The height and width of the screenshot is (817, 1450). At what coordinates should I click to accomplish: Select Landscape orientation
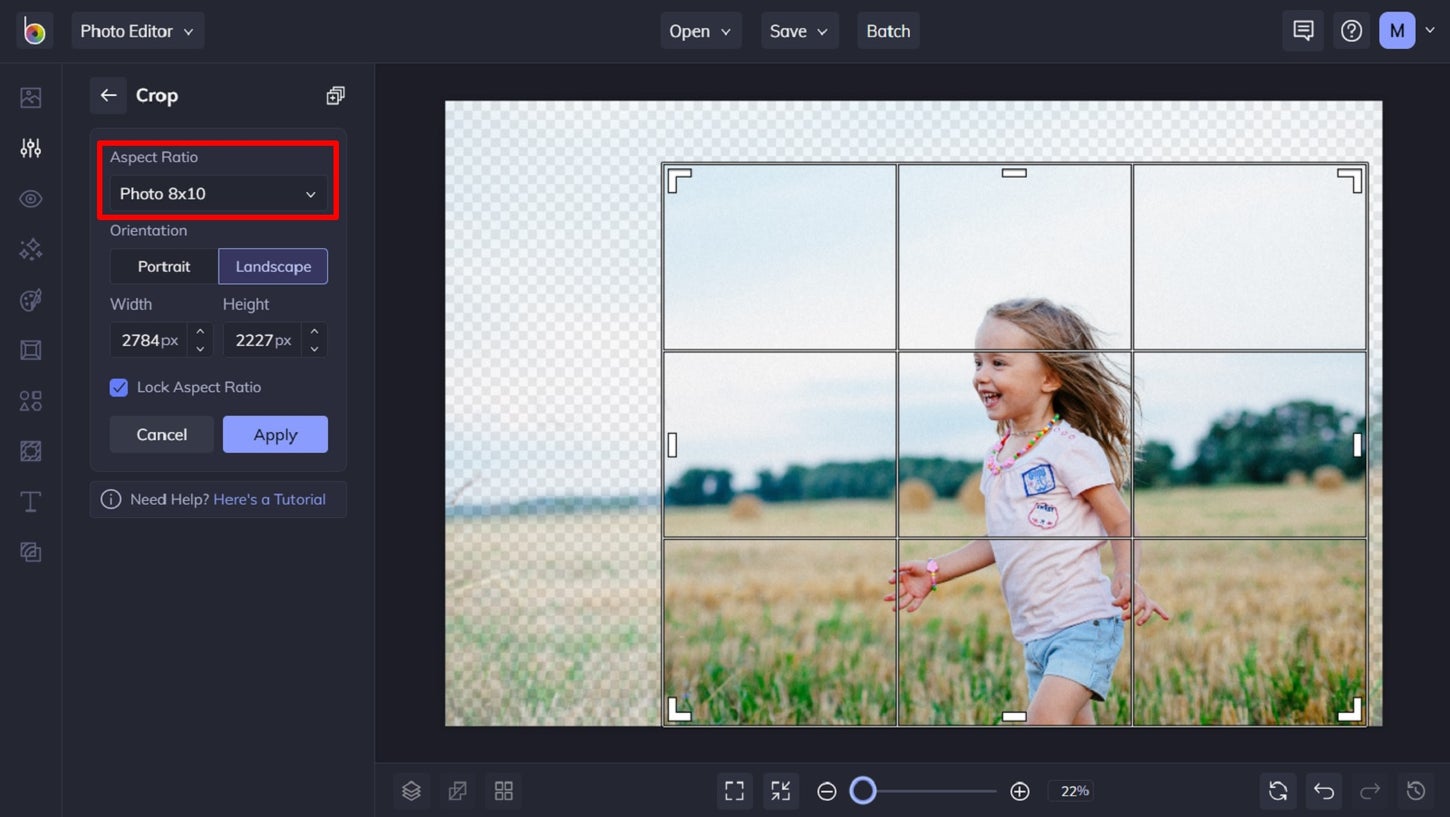click(273, 266)
